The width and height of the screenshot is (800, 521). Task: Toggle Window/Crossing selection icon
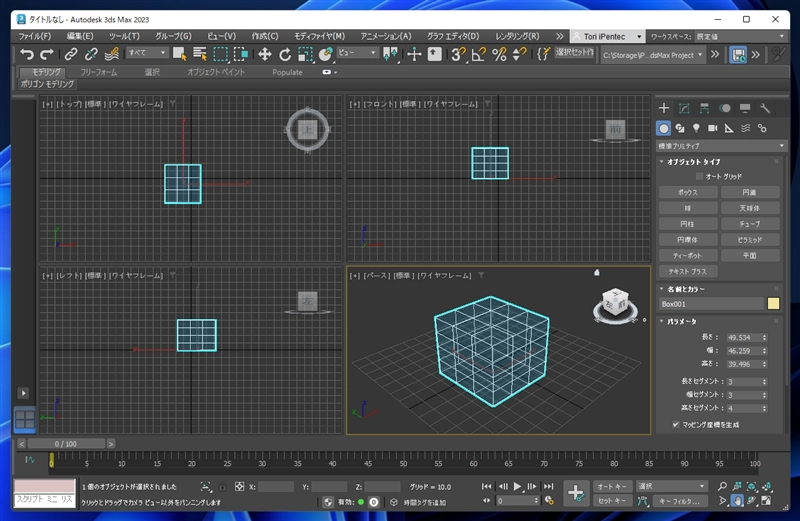click(x=241, y=54)
